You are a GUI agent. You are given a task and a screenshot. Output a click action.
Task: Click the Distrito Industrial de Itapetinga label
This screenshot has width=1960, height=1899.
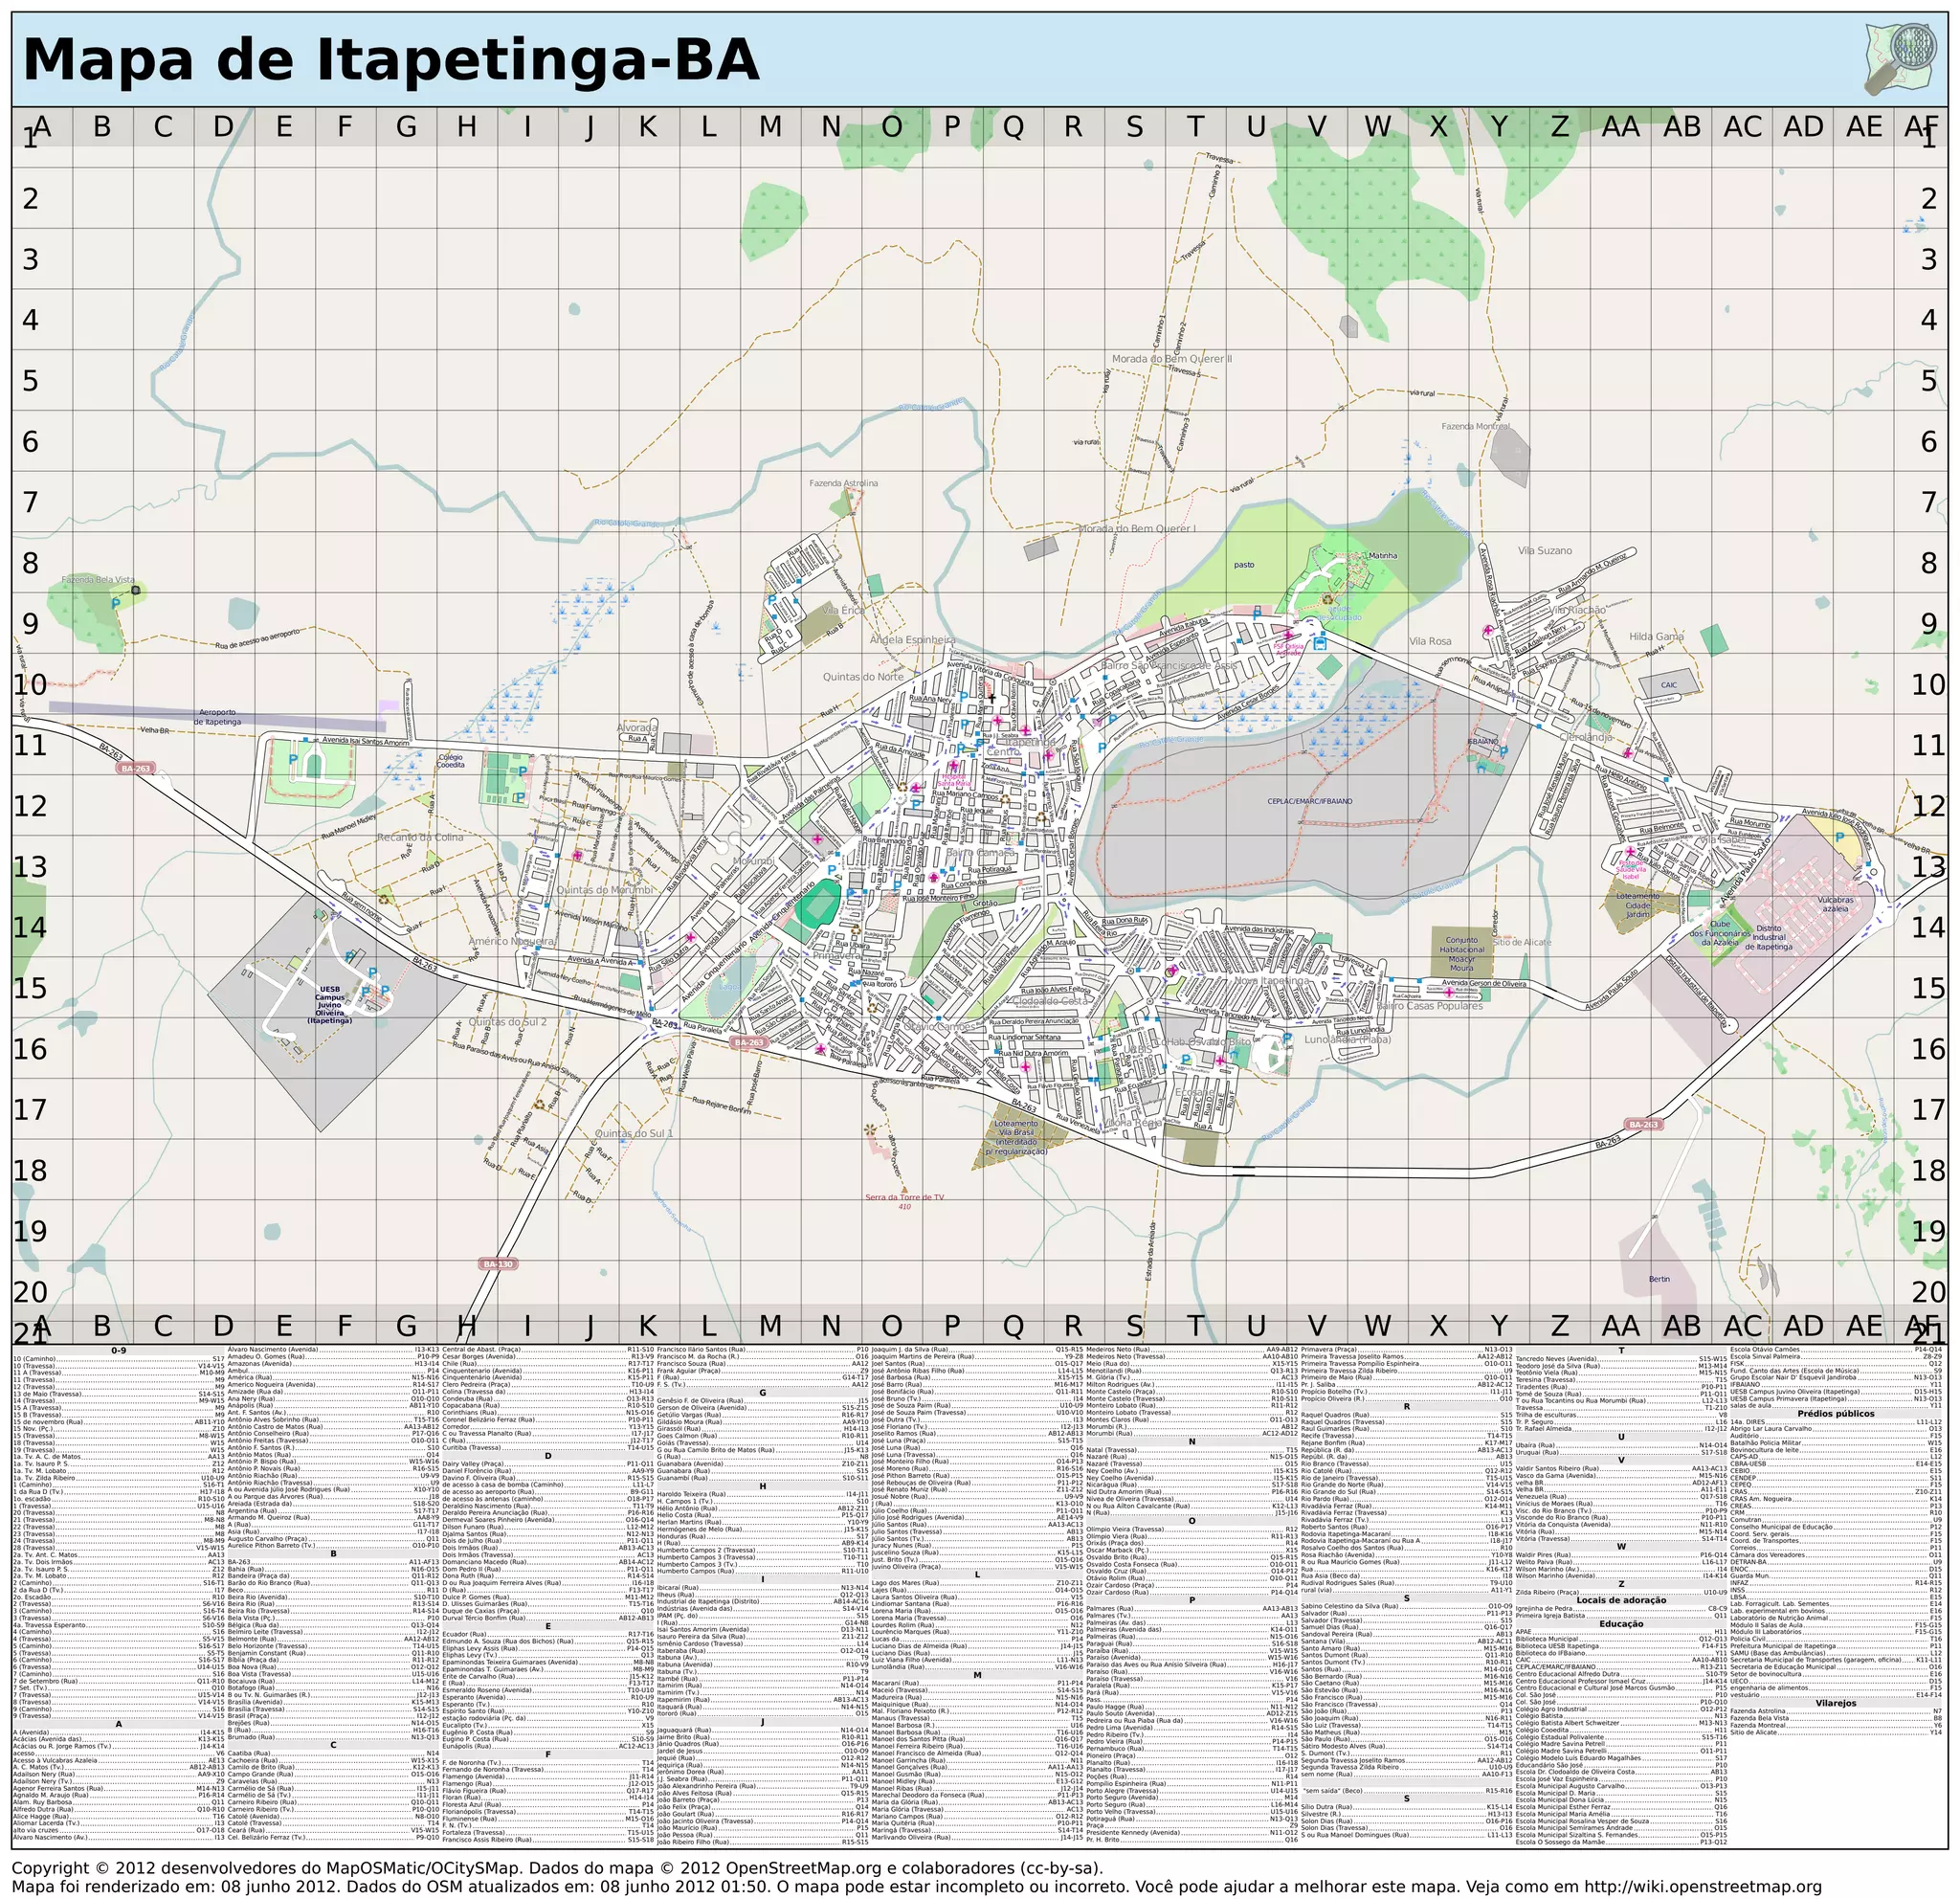point(1768,937)
